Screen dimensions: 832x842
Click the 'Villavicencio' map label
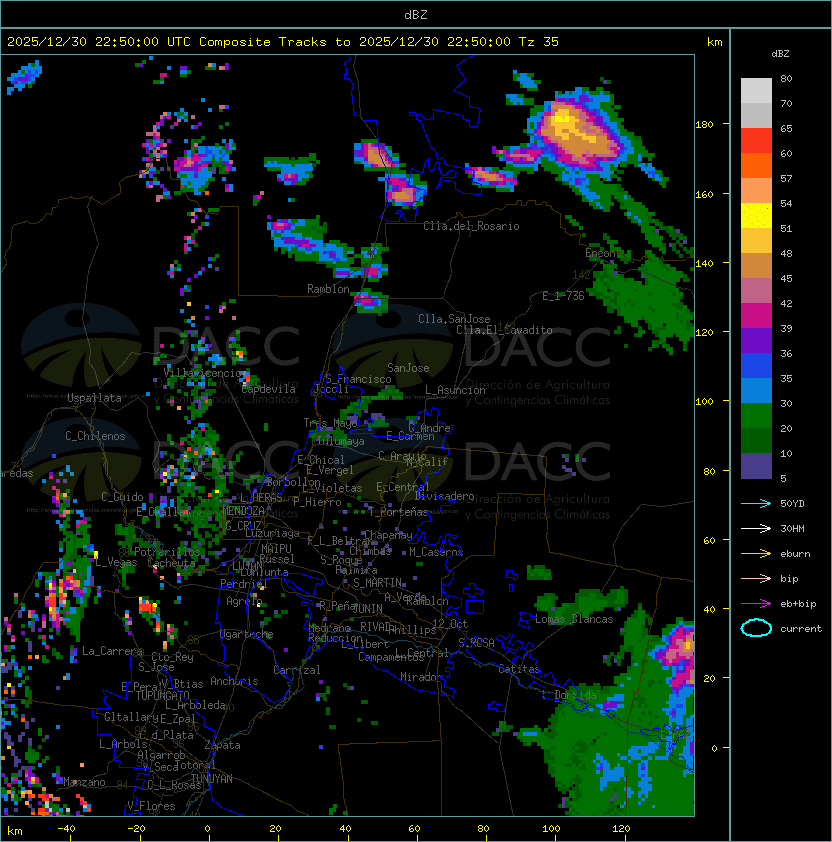coord(204,373)
